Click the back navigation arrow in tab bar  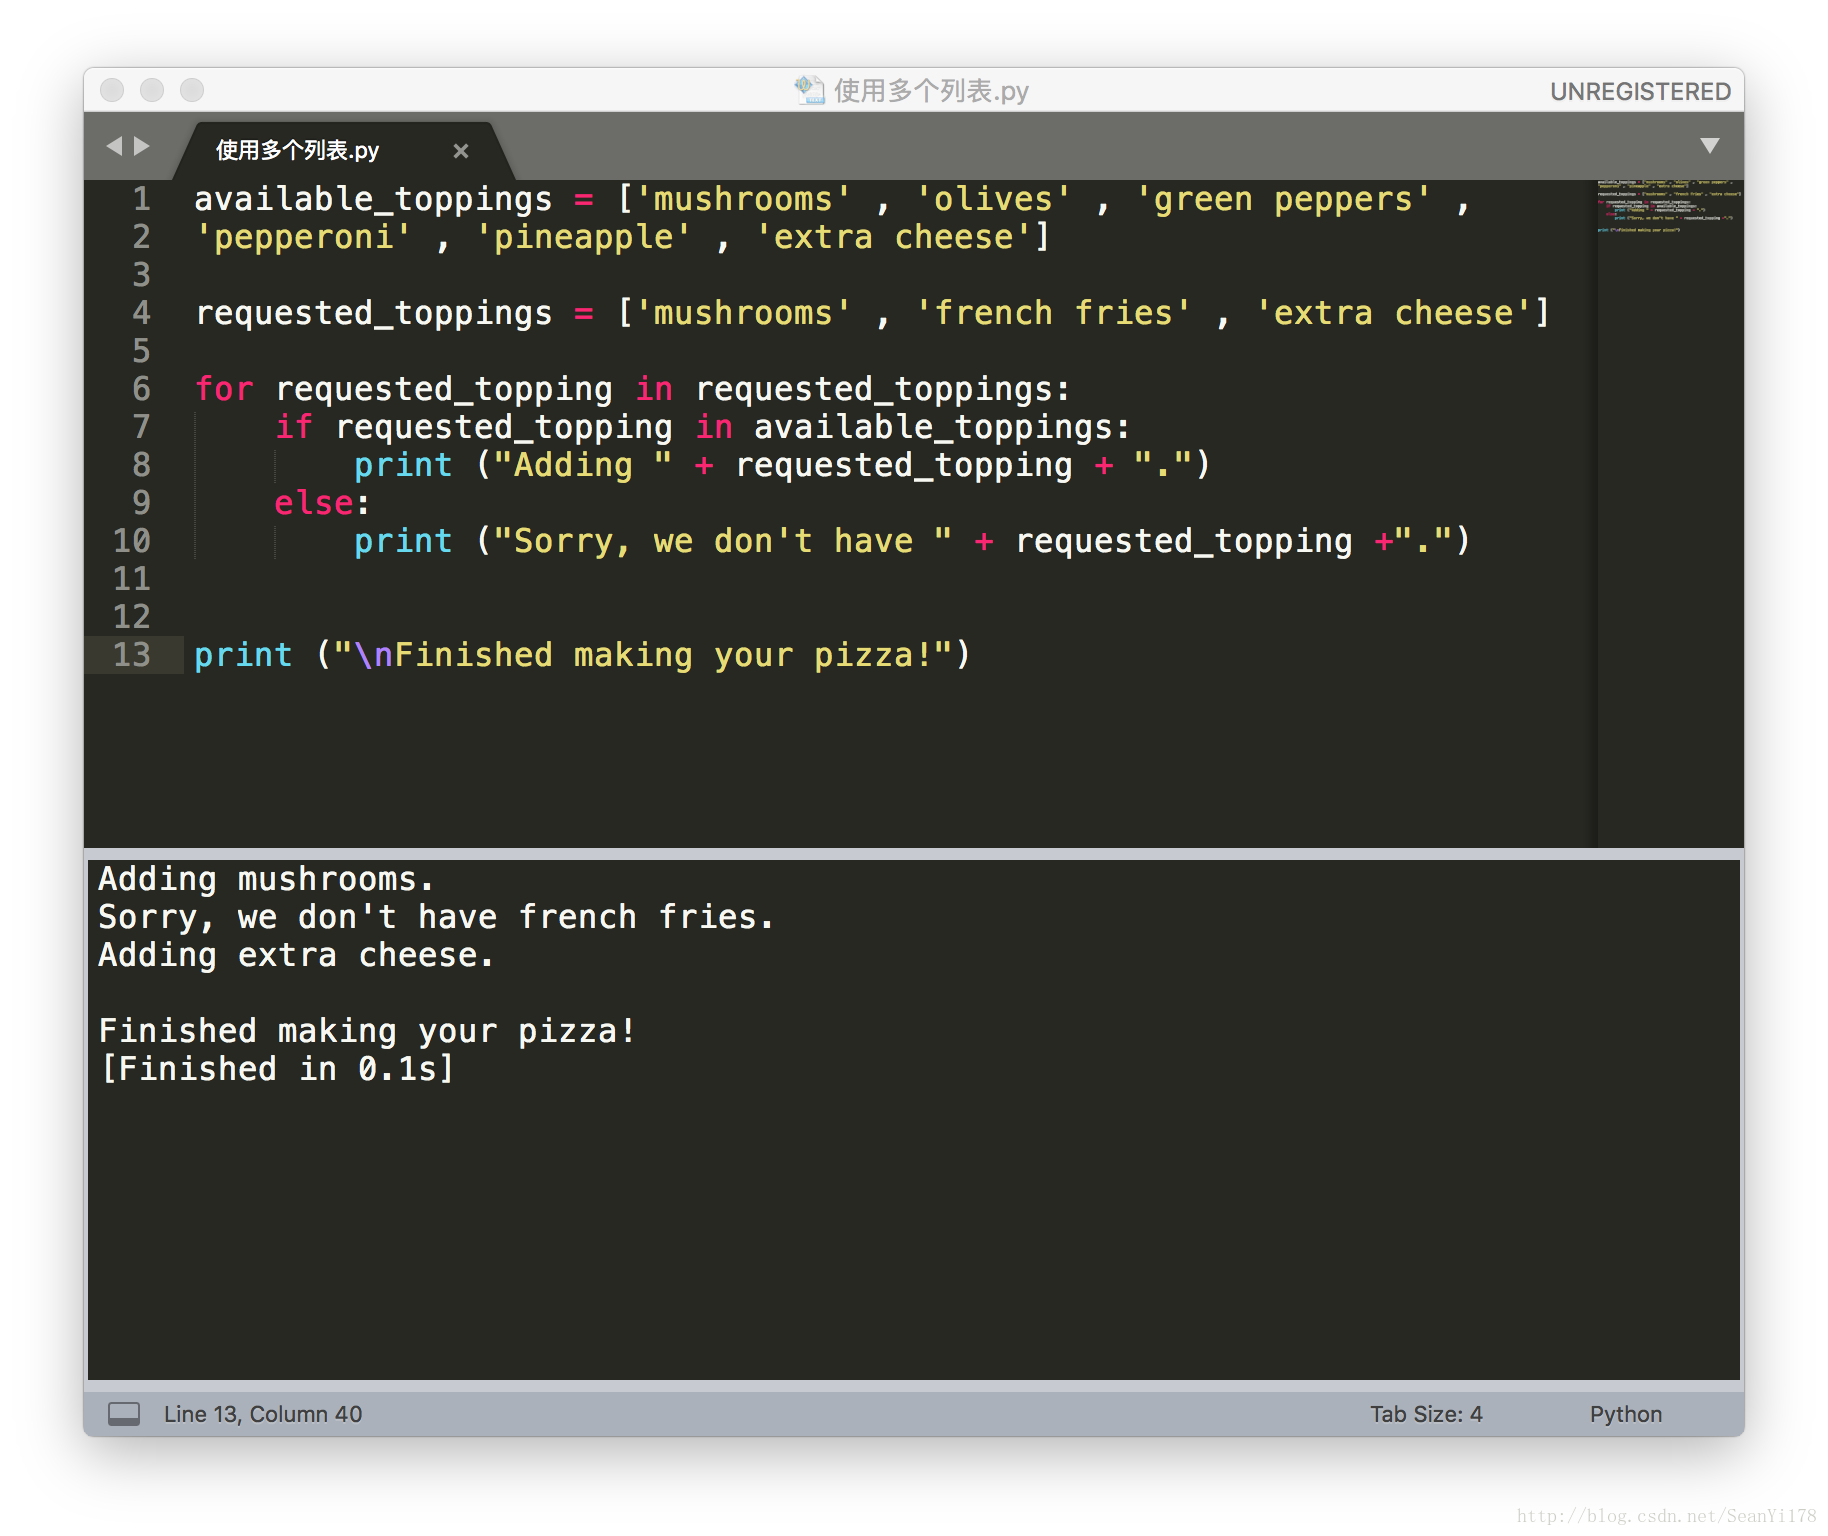(x=114, y=146)
